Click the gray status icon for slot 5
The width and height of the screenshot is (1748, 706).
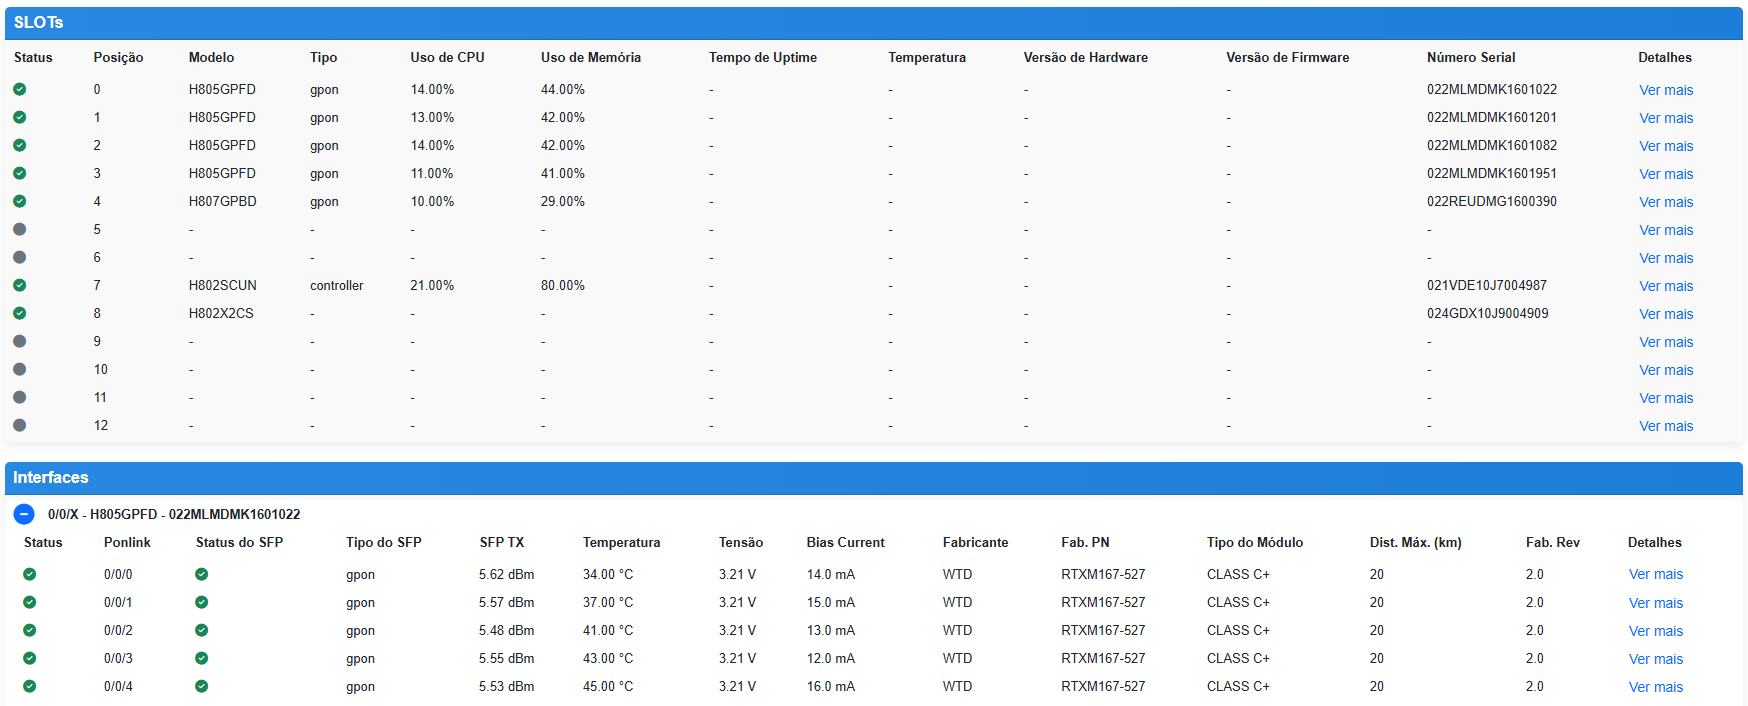click(20, 229)
